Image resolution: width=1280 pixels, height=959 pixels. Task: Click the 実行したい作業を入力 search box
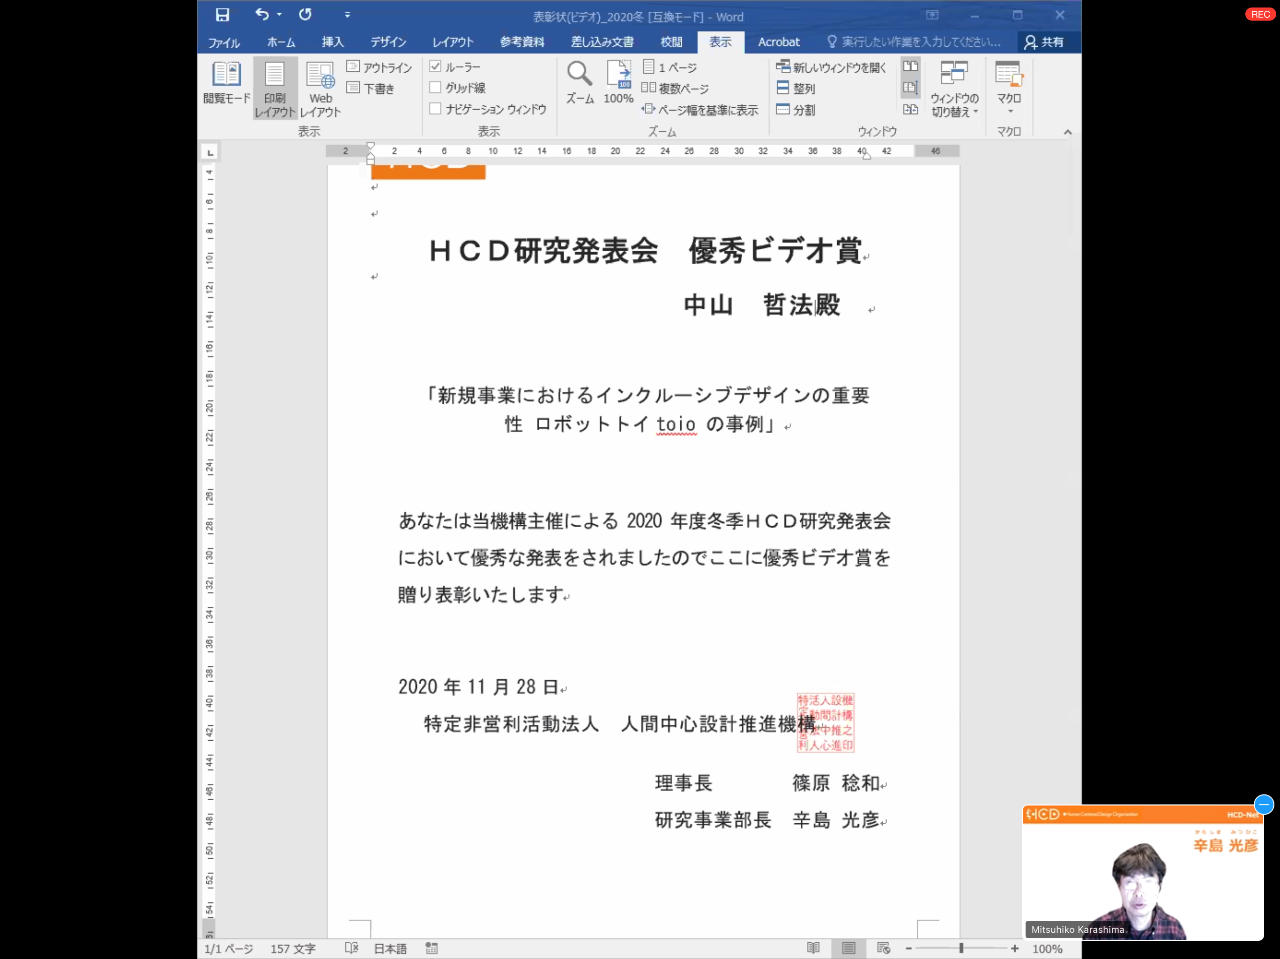915,42
